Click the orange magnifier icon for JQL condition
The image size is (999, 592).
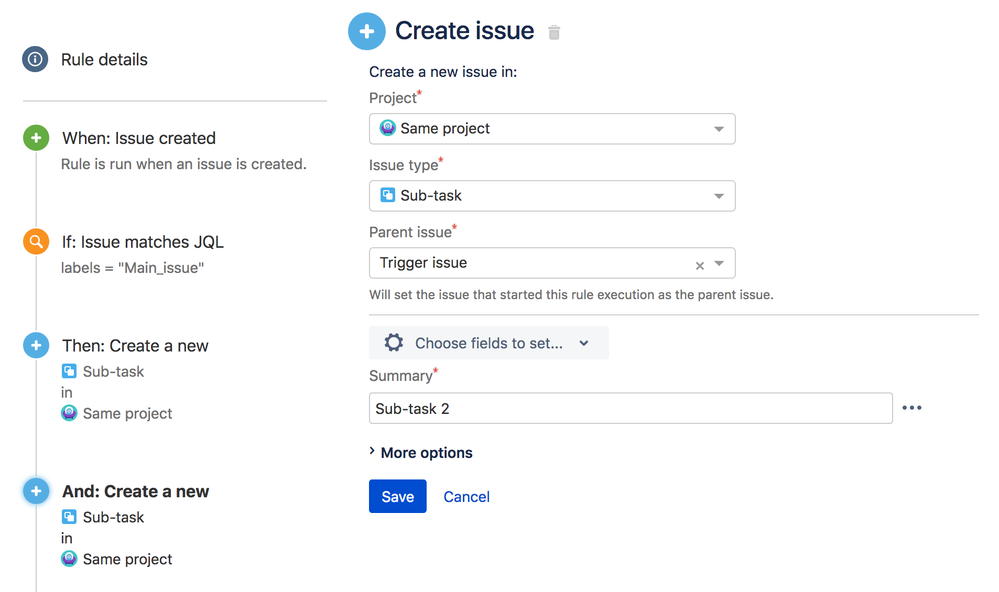[35, 241]
